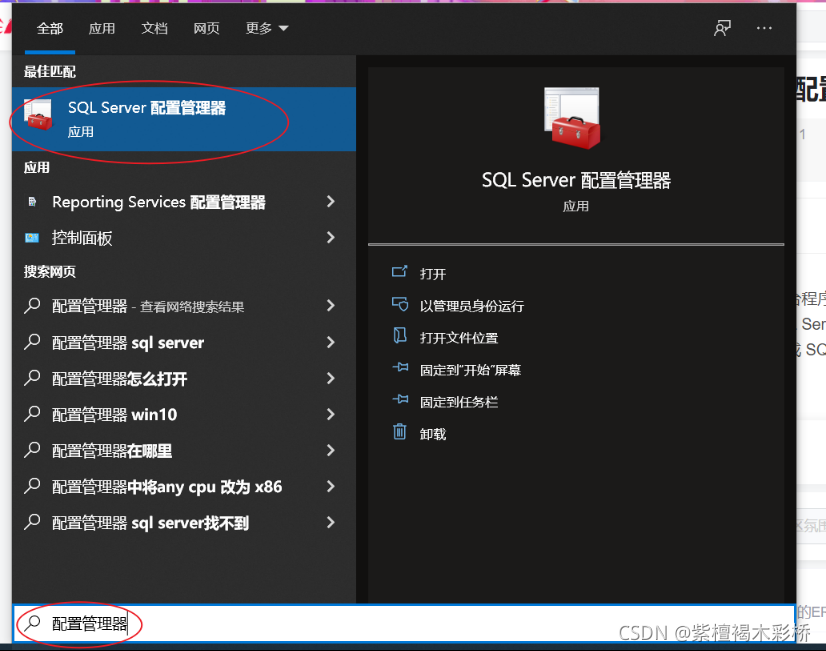Click magnifier icon in search box
Image resolution: width=826 pixels, height=651 pixels.
tap(32, 623)
